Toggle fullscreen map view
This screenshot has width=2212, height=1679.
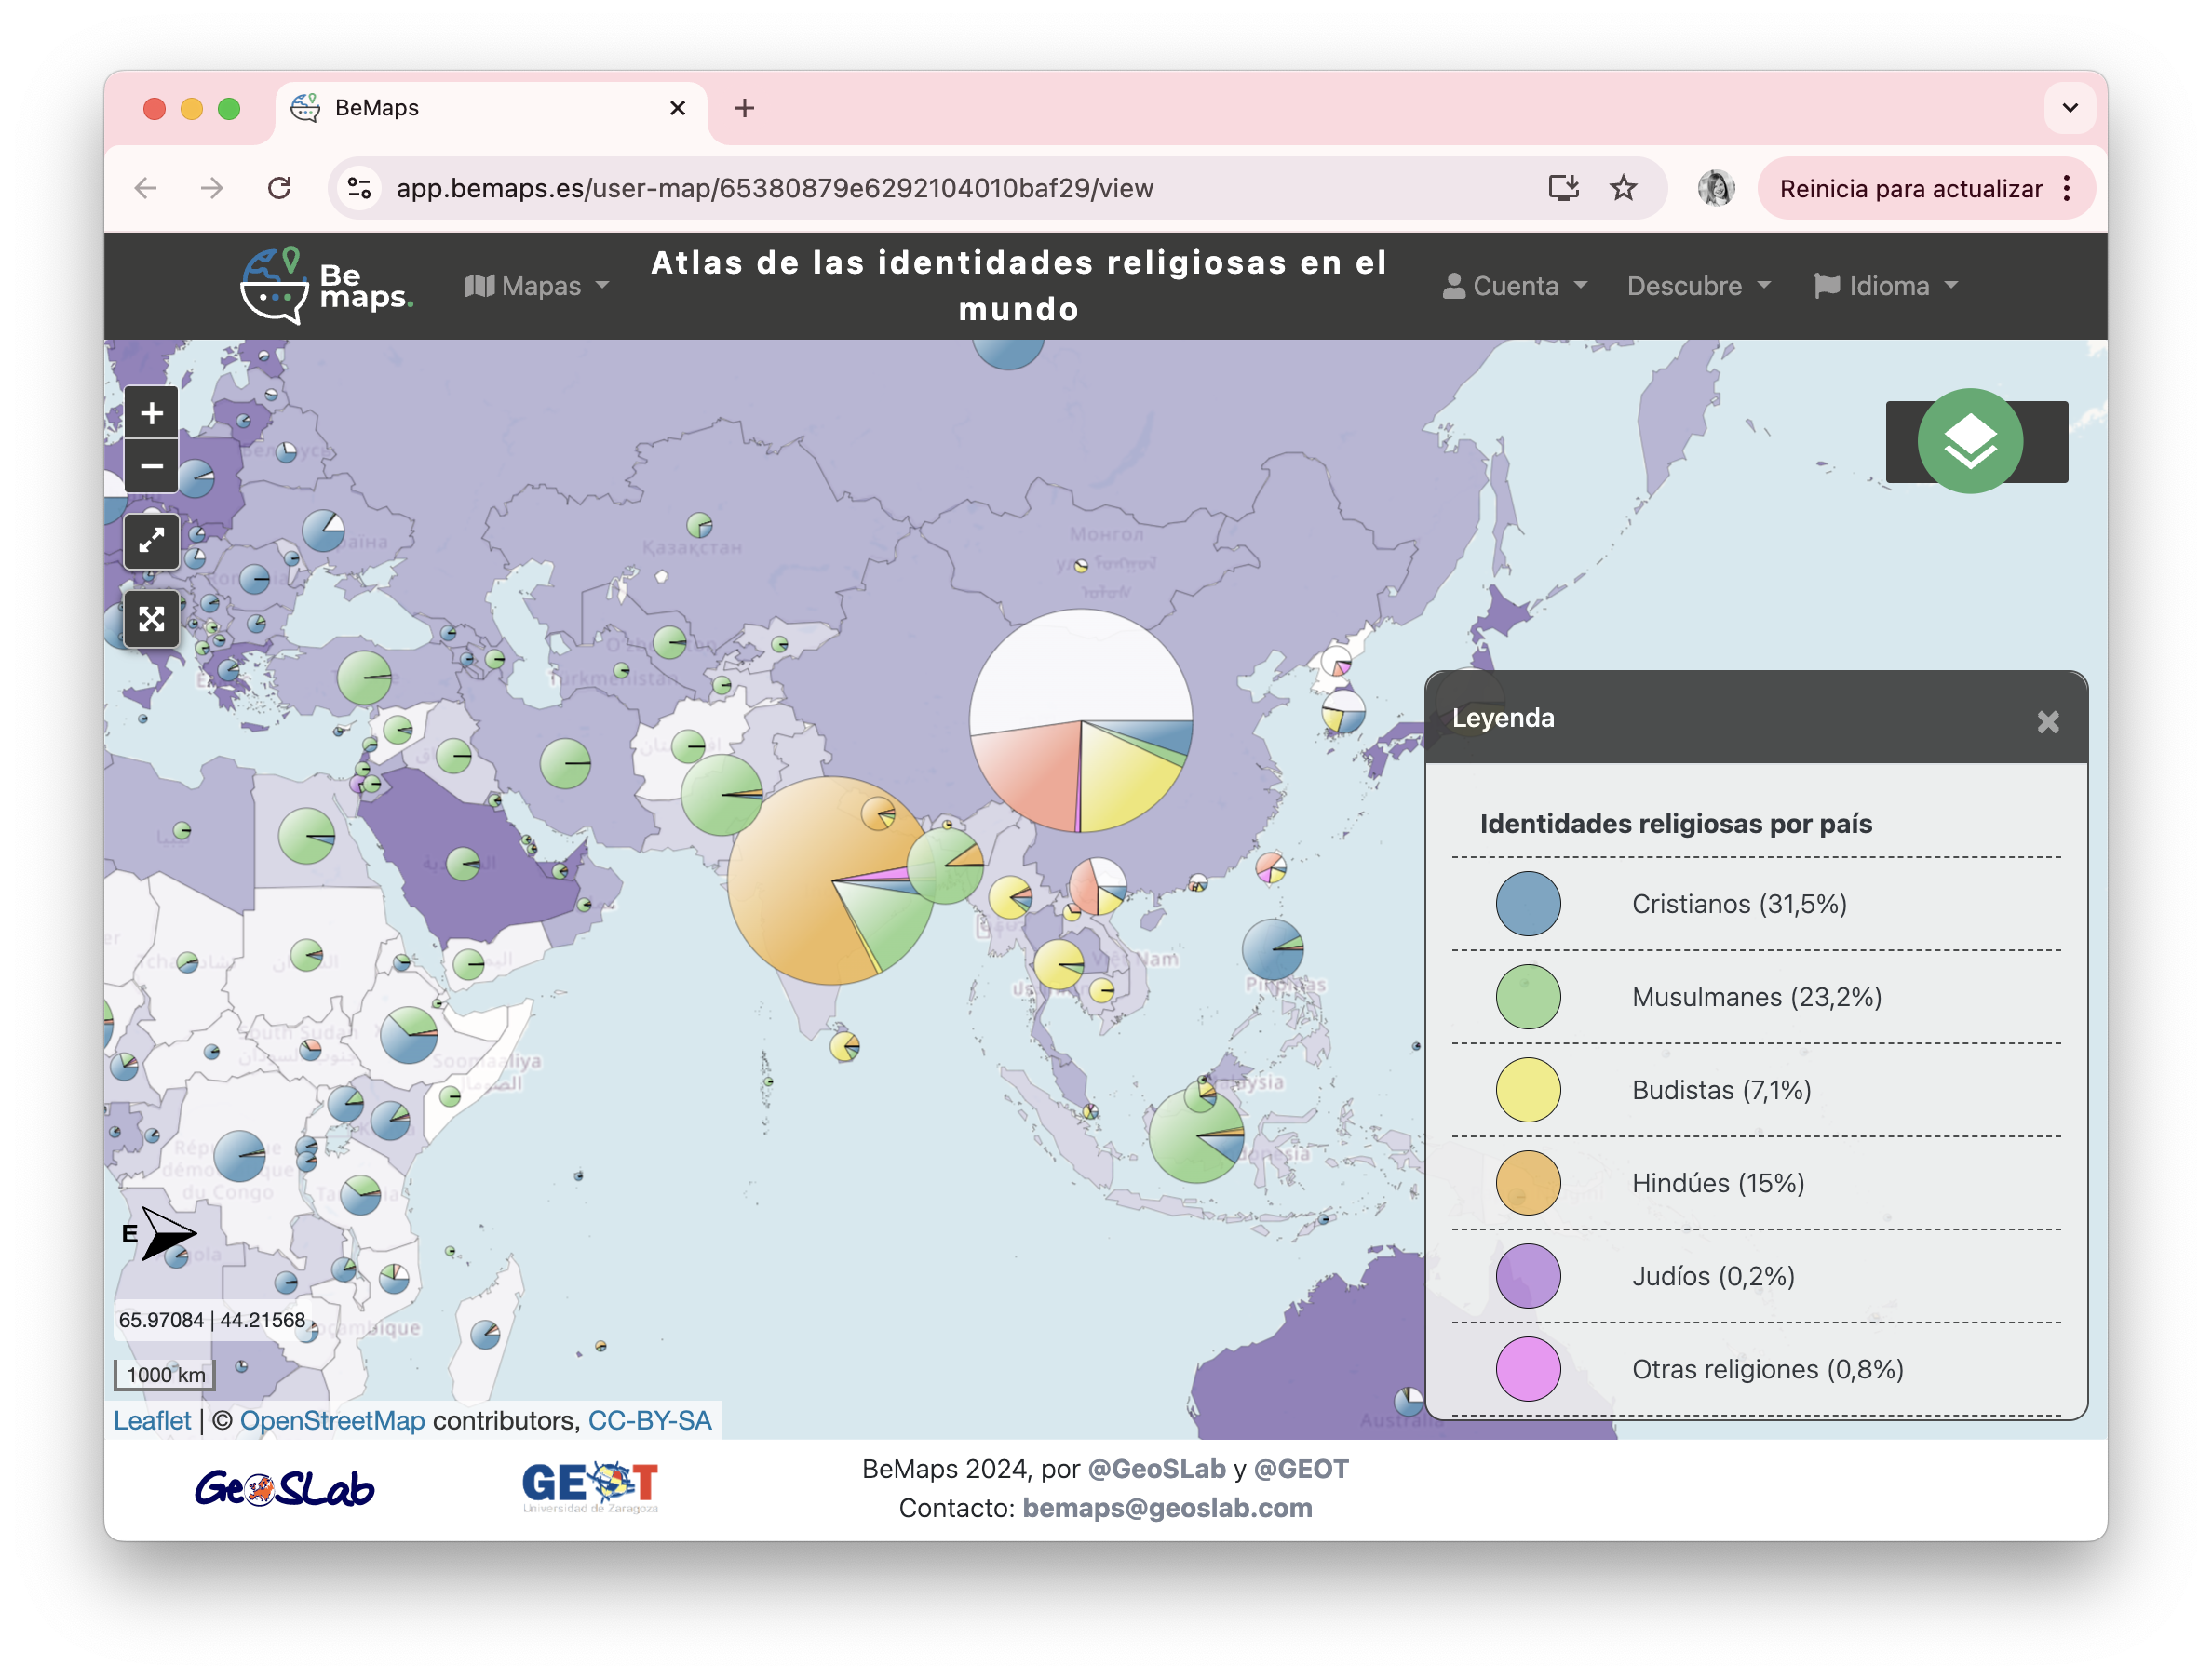pyautogui.click(x=151, y=541)
